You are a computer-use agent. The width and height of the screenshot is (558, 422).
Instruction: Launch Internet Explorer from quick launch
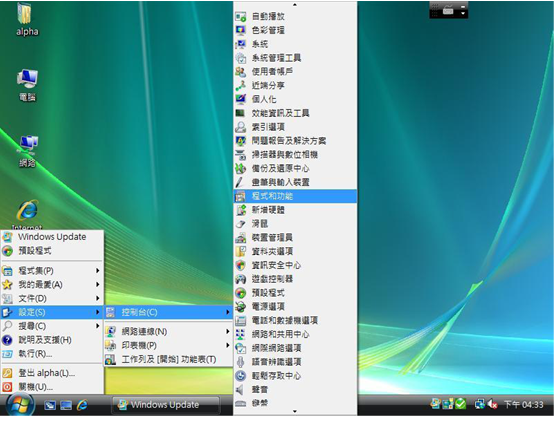point(82,405)
